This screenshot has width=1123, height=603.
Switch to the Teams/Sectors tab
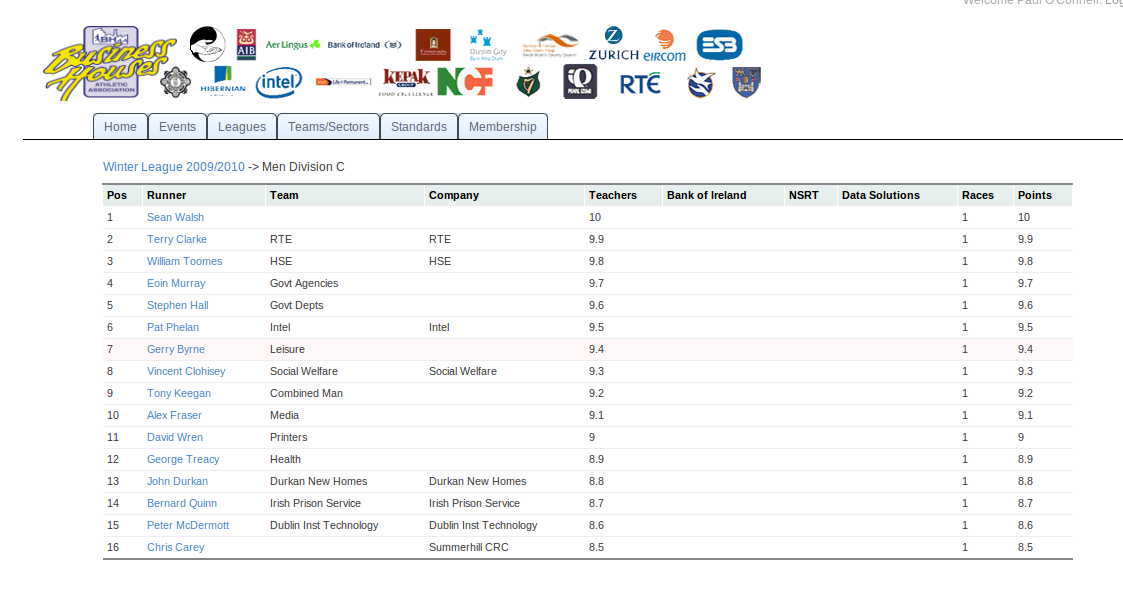329,127
